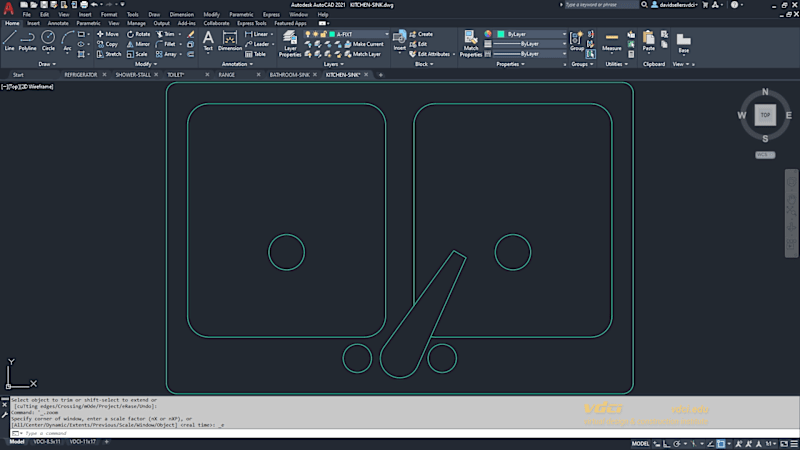
Task: Click the Group tool
Action: tap(577, 41)
